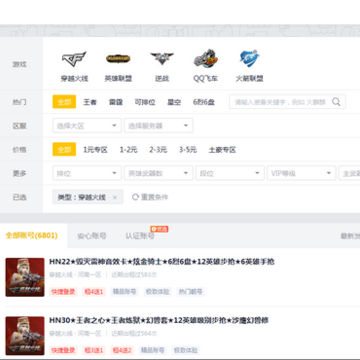Screen dimensions: 360x360
Task: Filter hot tags by 6烈6盘
Action: tap(204, 102)
